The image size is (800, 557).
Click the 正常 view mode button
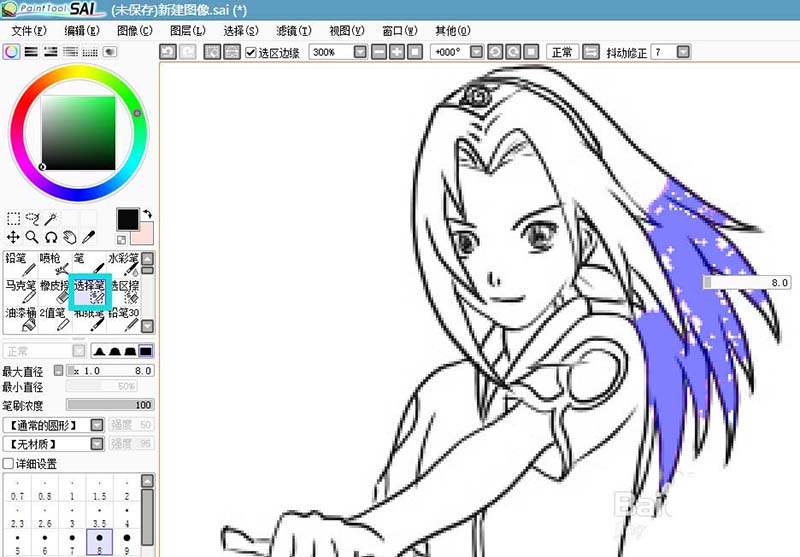(562, 52)
